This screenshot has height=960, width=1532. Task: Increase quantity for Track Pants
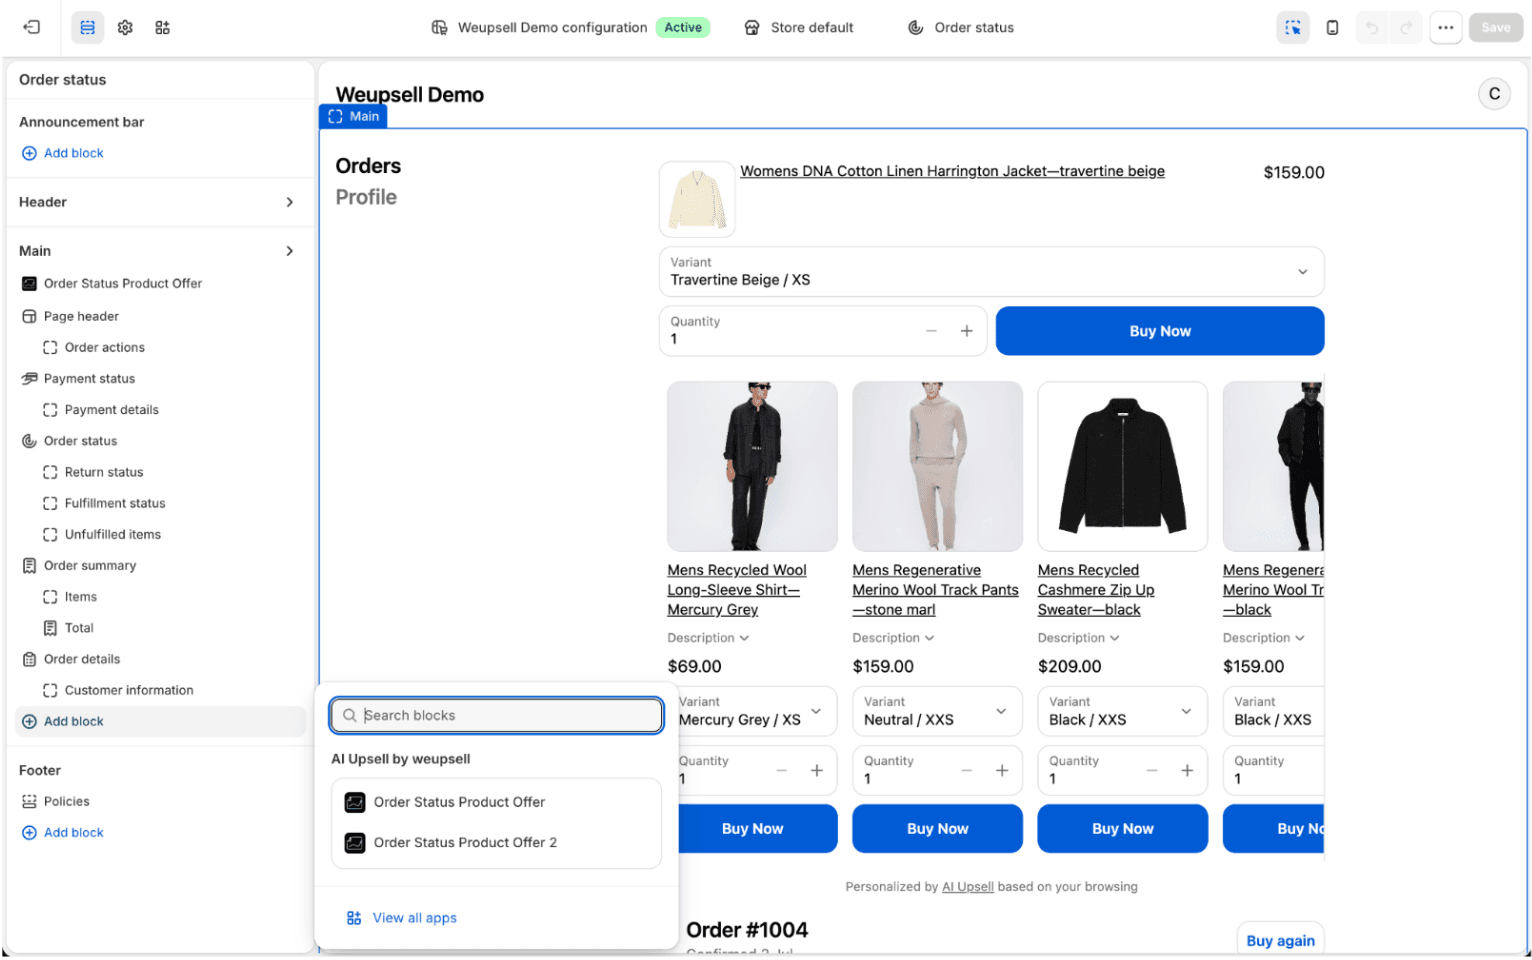pos(1002,771)
